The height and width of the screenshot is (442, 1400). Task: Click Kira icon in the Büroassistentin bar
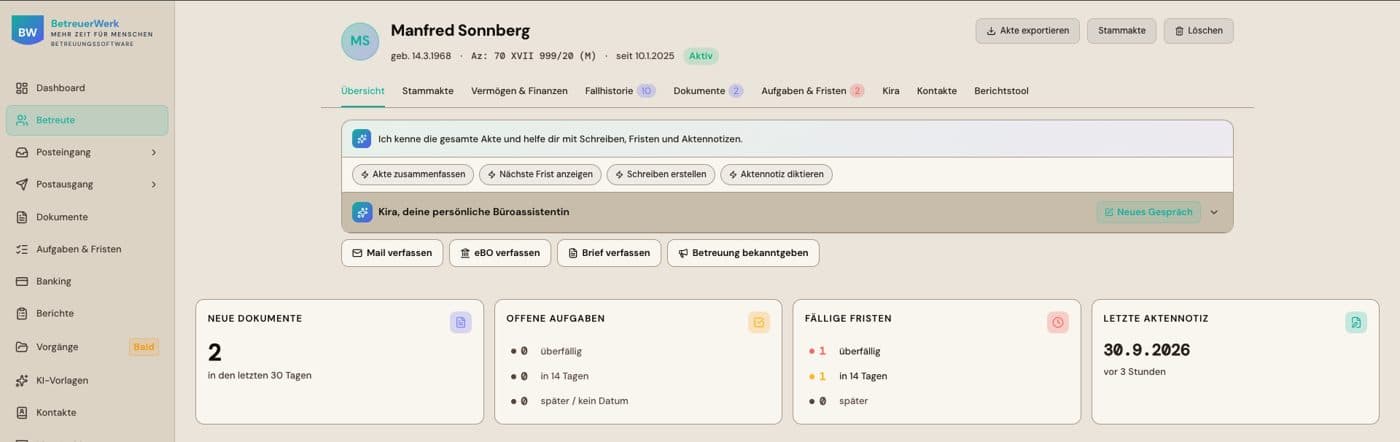coord(362,212)
